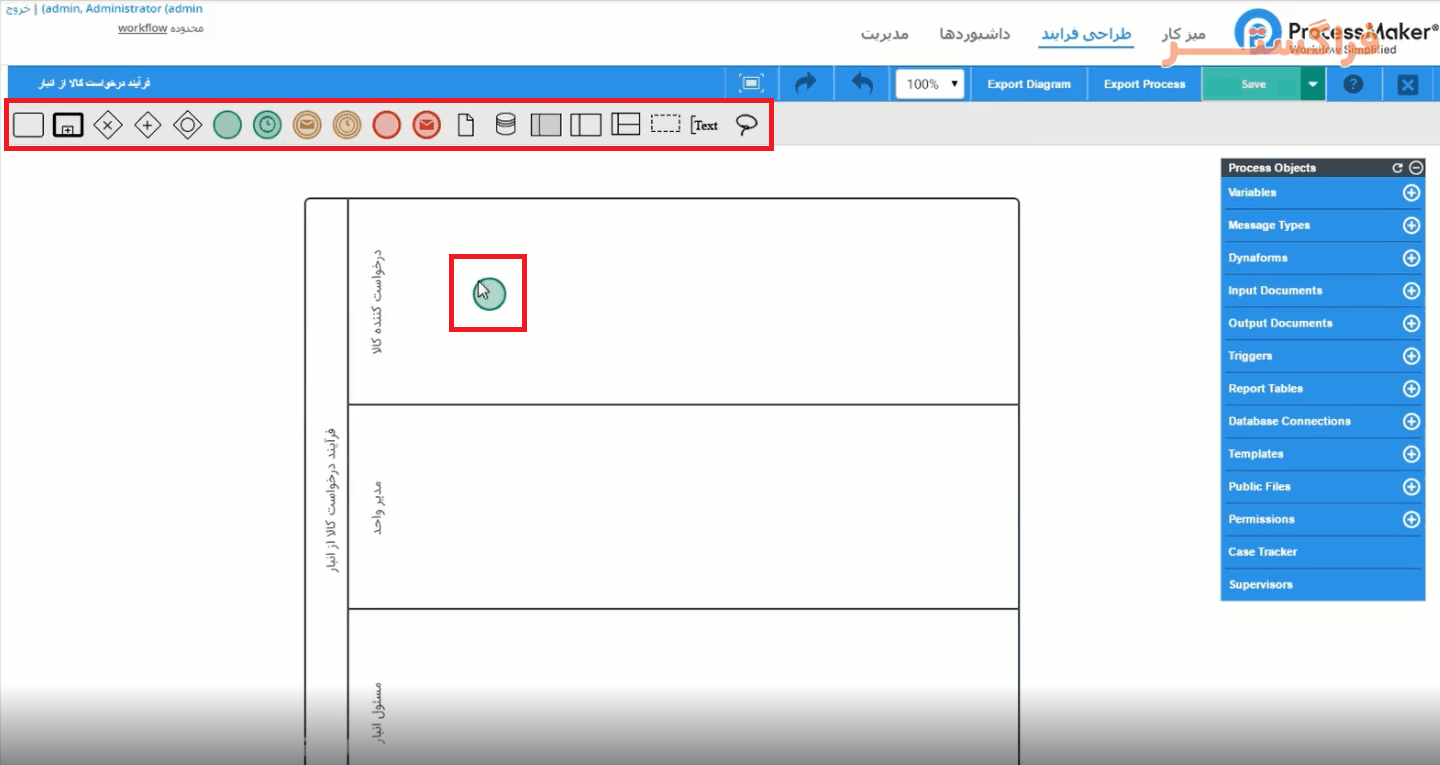Add a new Variable using its plus icon
Image resolution: width=1440 pixels, height=765 pixels.
click(1411, 192)
